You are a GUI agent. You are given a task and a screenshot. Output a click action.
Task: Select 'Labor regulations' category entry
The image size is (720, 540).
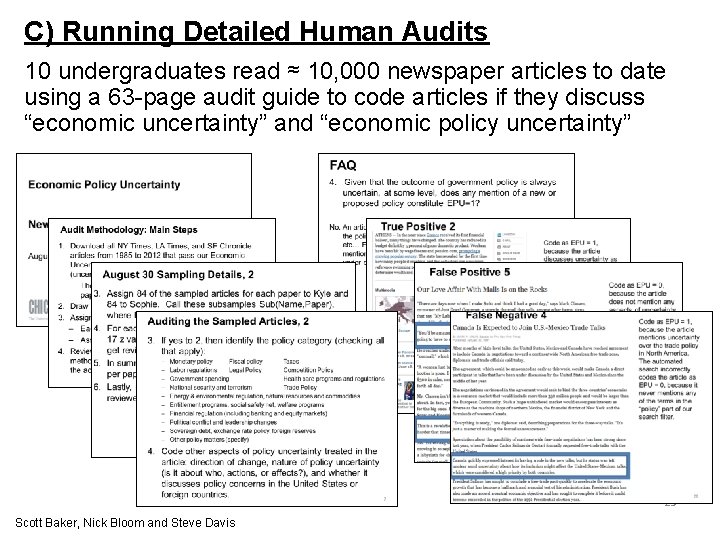193,370
